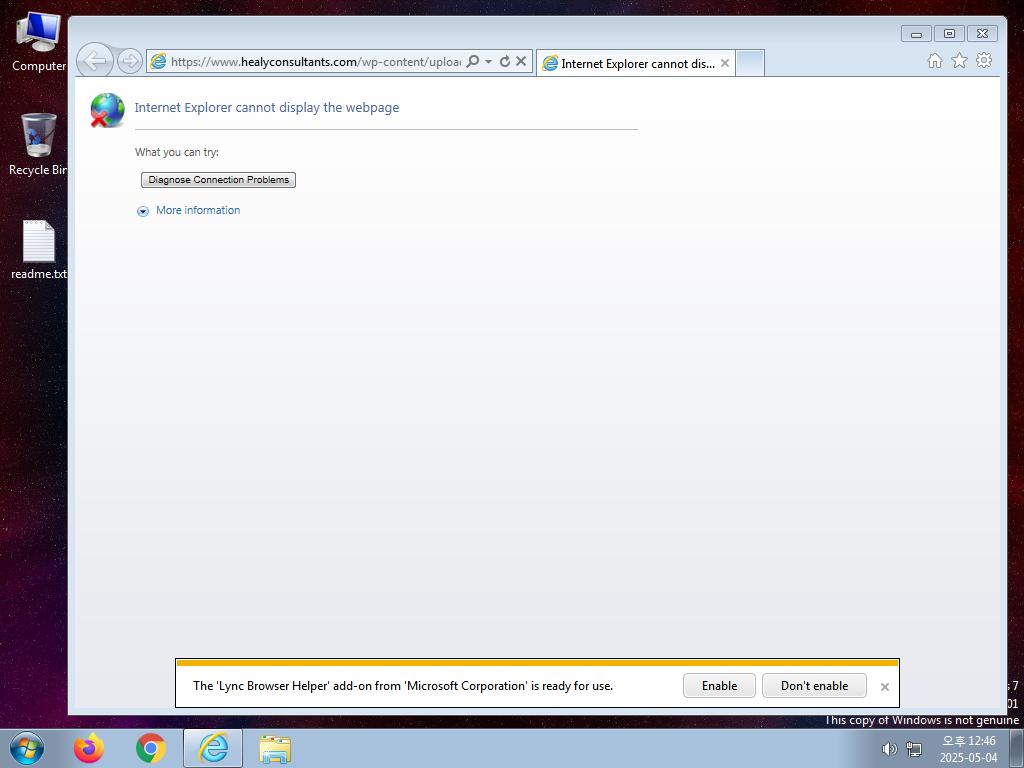This screenshot has height=768, width=1024.
Task: Open a new blank tab
Action: tap(750, 63)
